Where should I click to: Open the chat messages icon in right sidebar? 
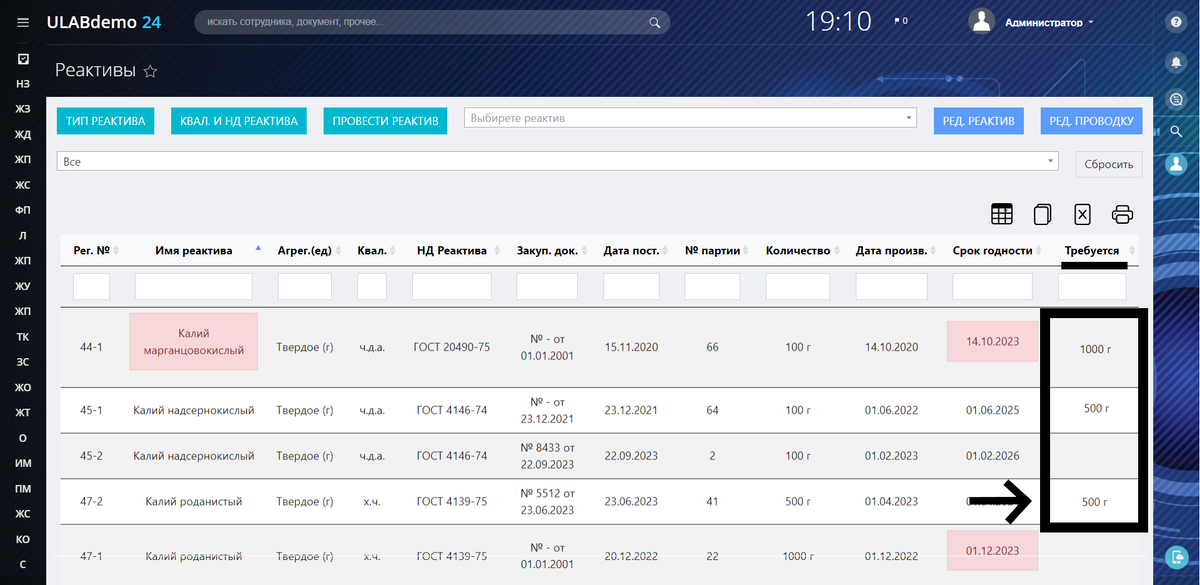[x=1176, y=98]
